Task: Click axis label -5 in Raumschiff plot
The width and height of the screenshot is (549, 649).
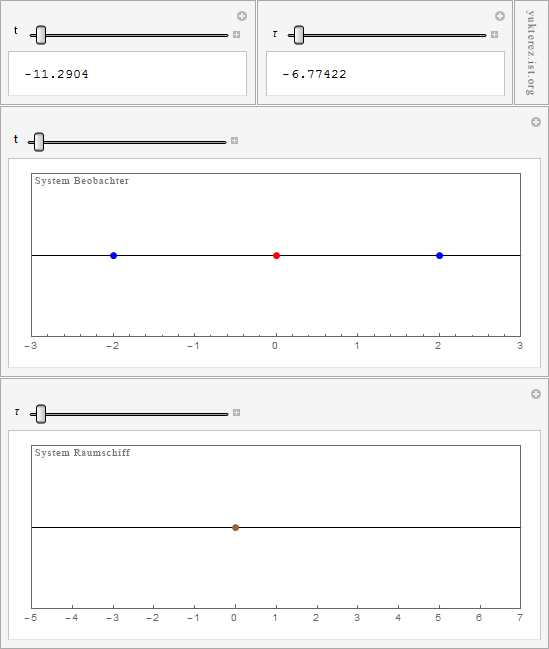Action: (31, 618)
